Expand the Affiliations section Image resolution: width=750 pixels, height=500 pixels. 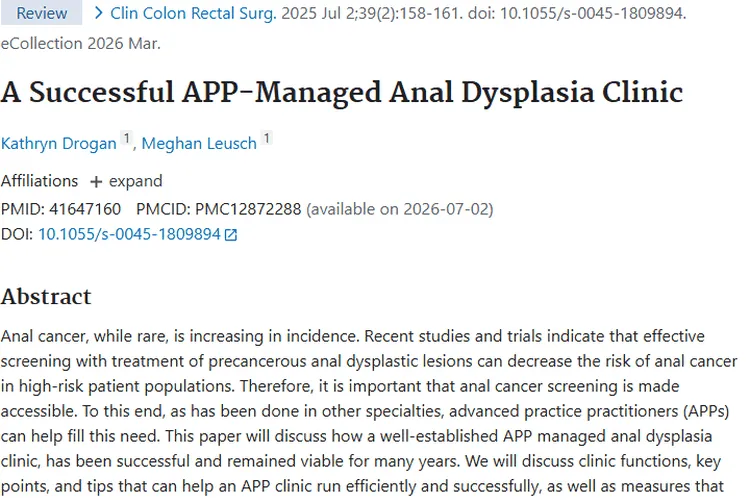pyautogui.click(x=126, y=181)
